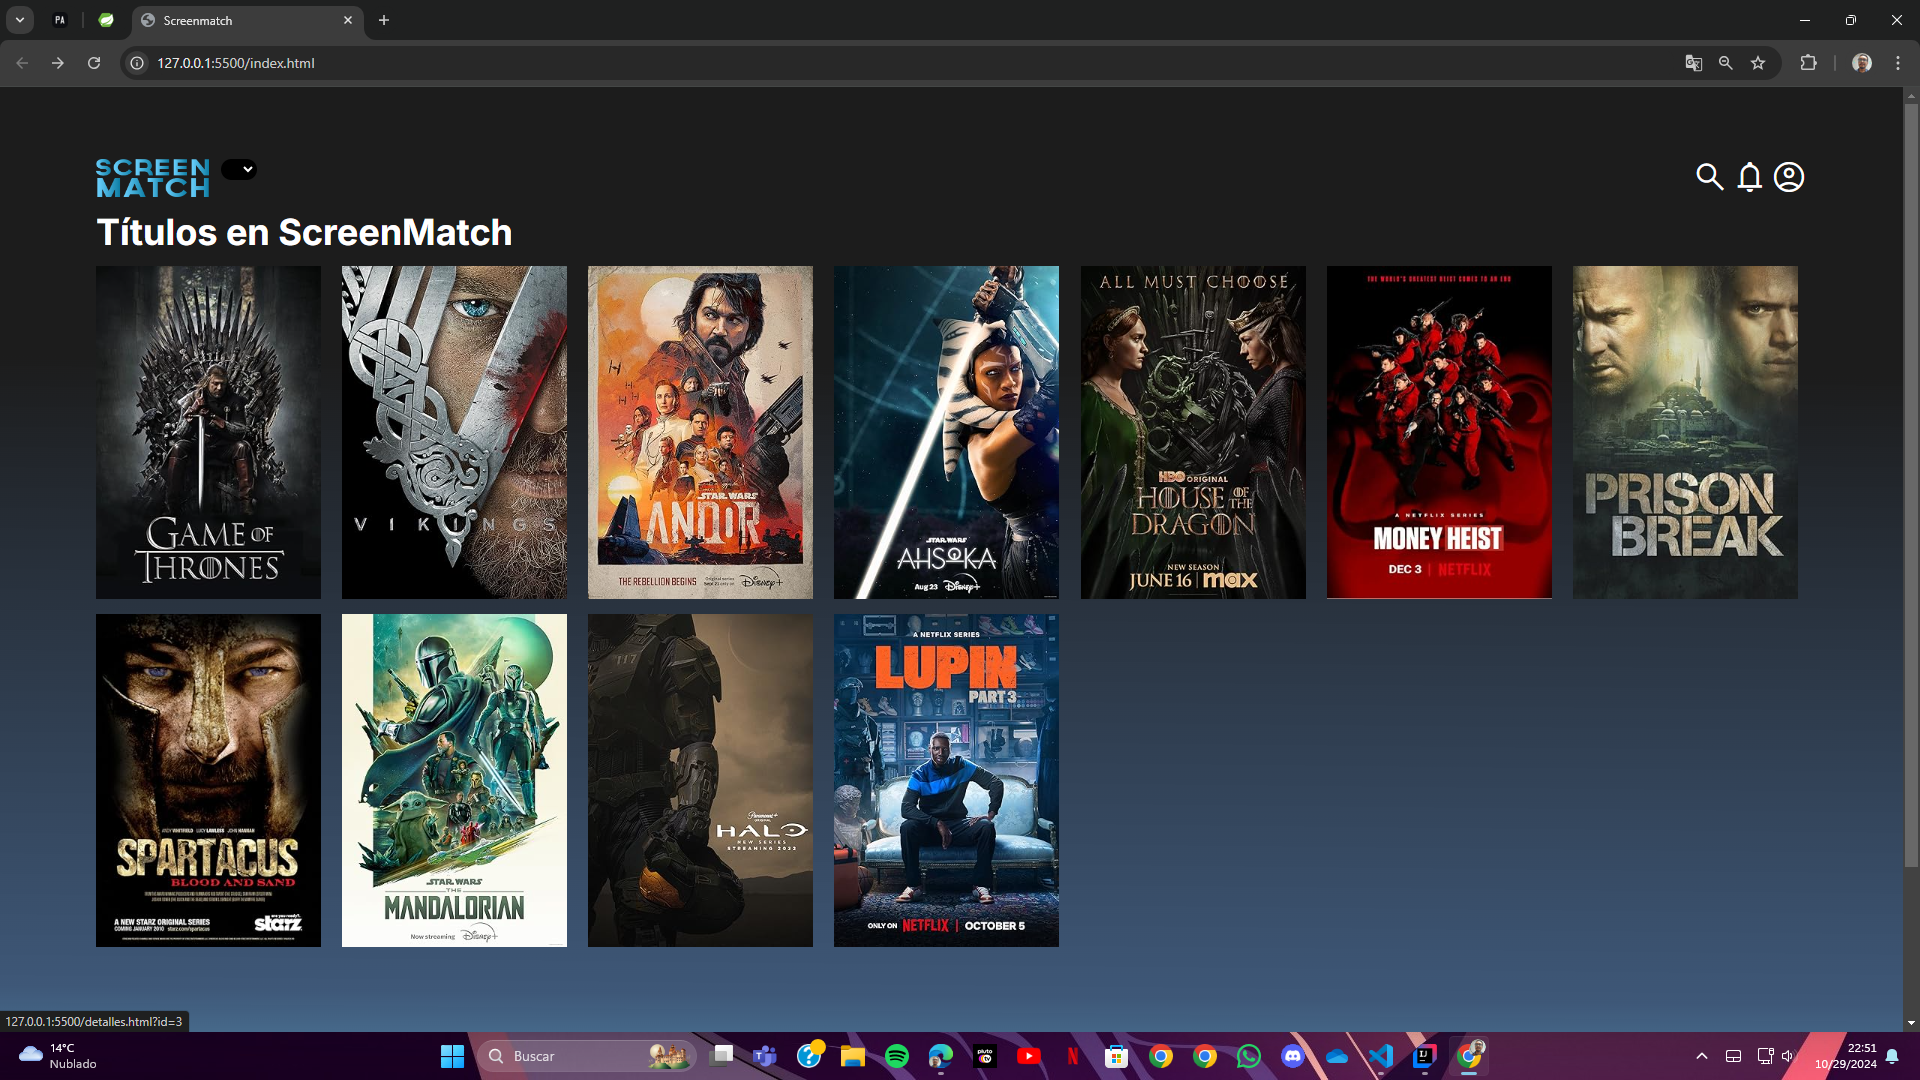Open Microsoft Store from taskbar
Screen dimensions: 1920x1080
pos(1117,1056)
